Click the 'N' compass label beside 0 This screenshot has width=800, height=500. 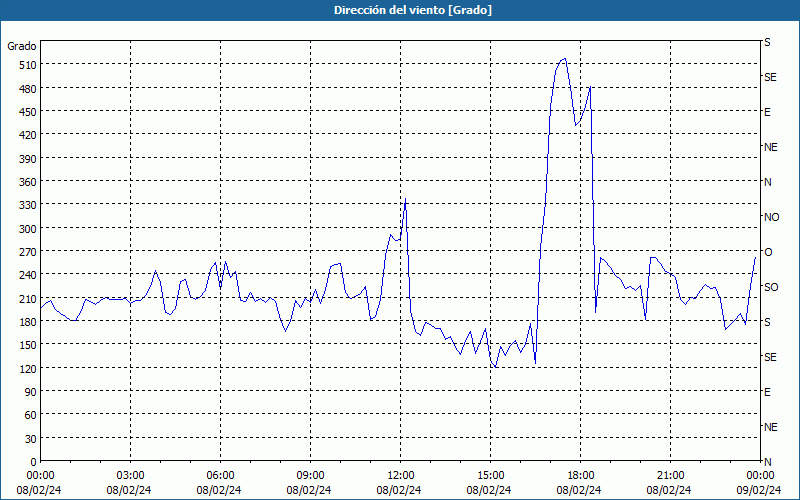pyautogui.click(x=768, y=462)
